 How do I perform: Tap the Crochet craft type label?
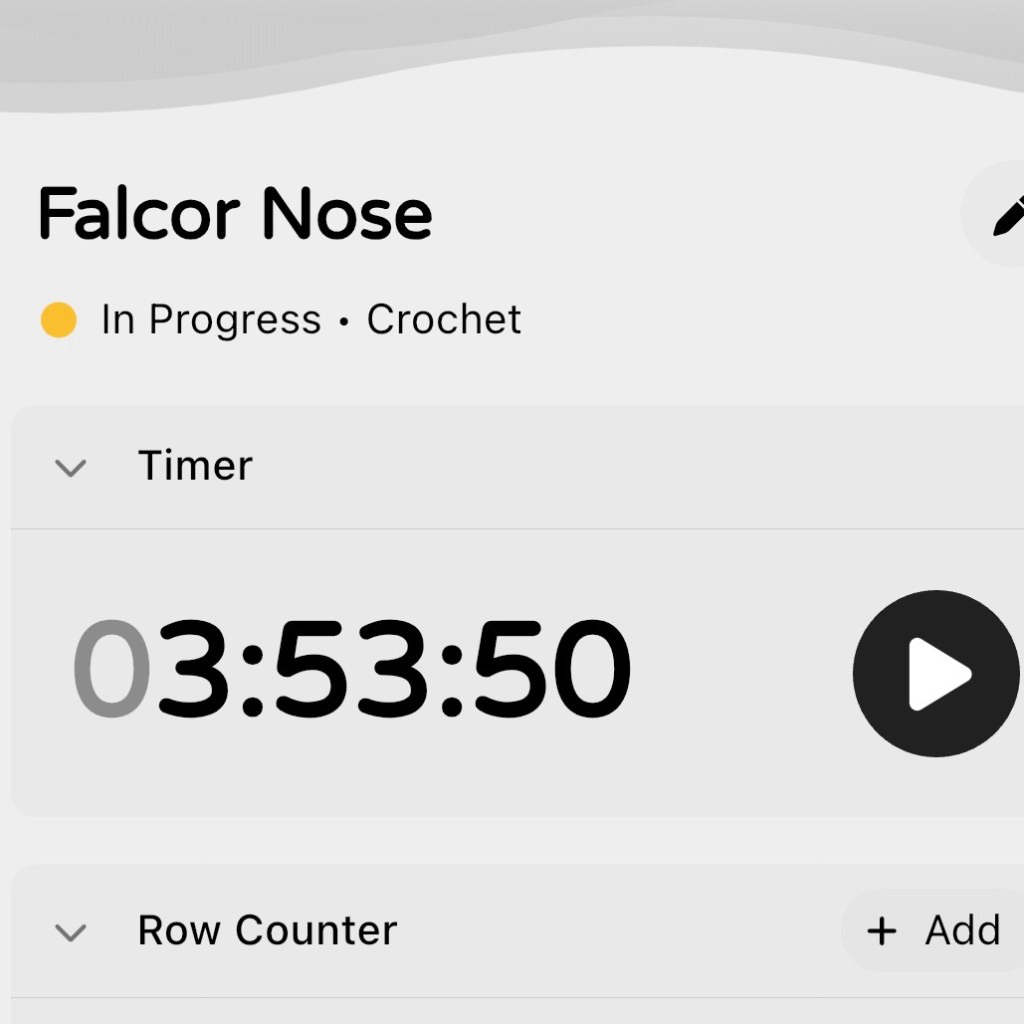pyautogui.click(x=444, y=320)
